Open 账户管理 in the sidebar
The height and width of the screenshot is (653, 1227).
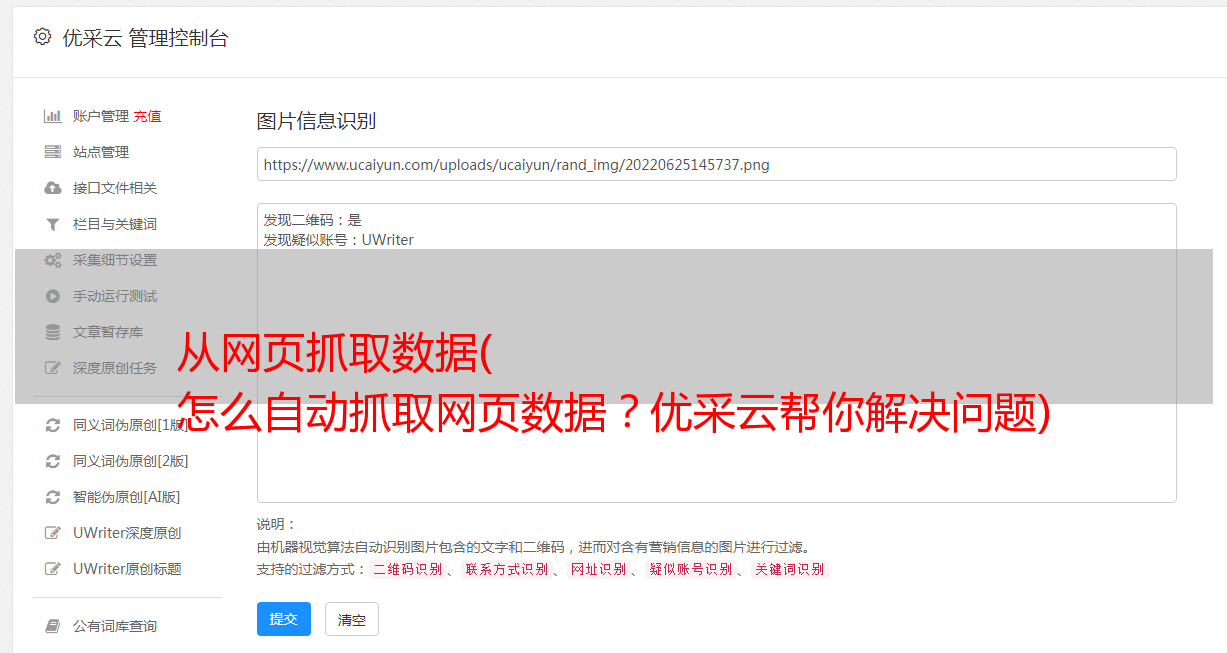pyautogui.click(x=101, y=116)
